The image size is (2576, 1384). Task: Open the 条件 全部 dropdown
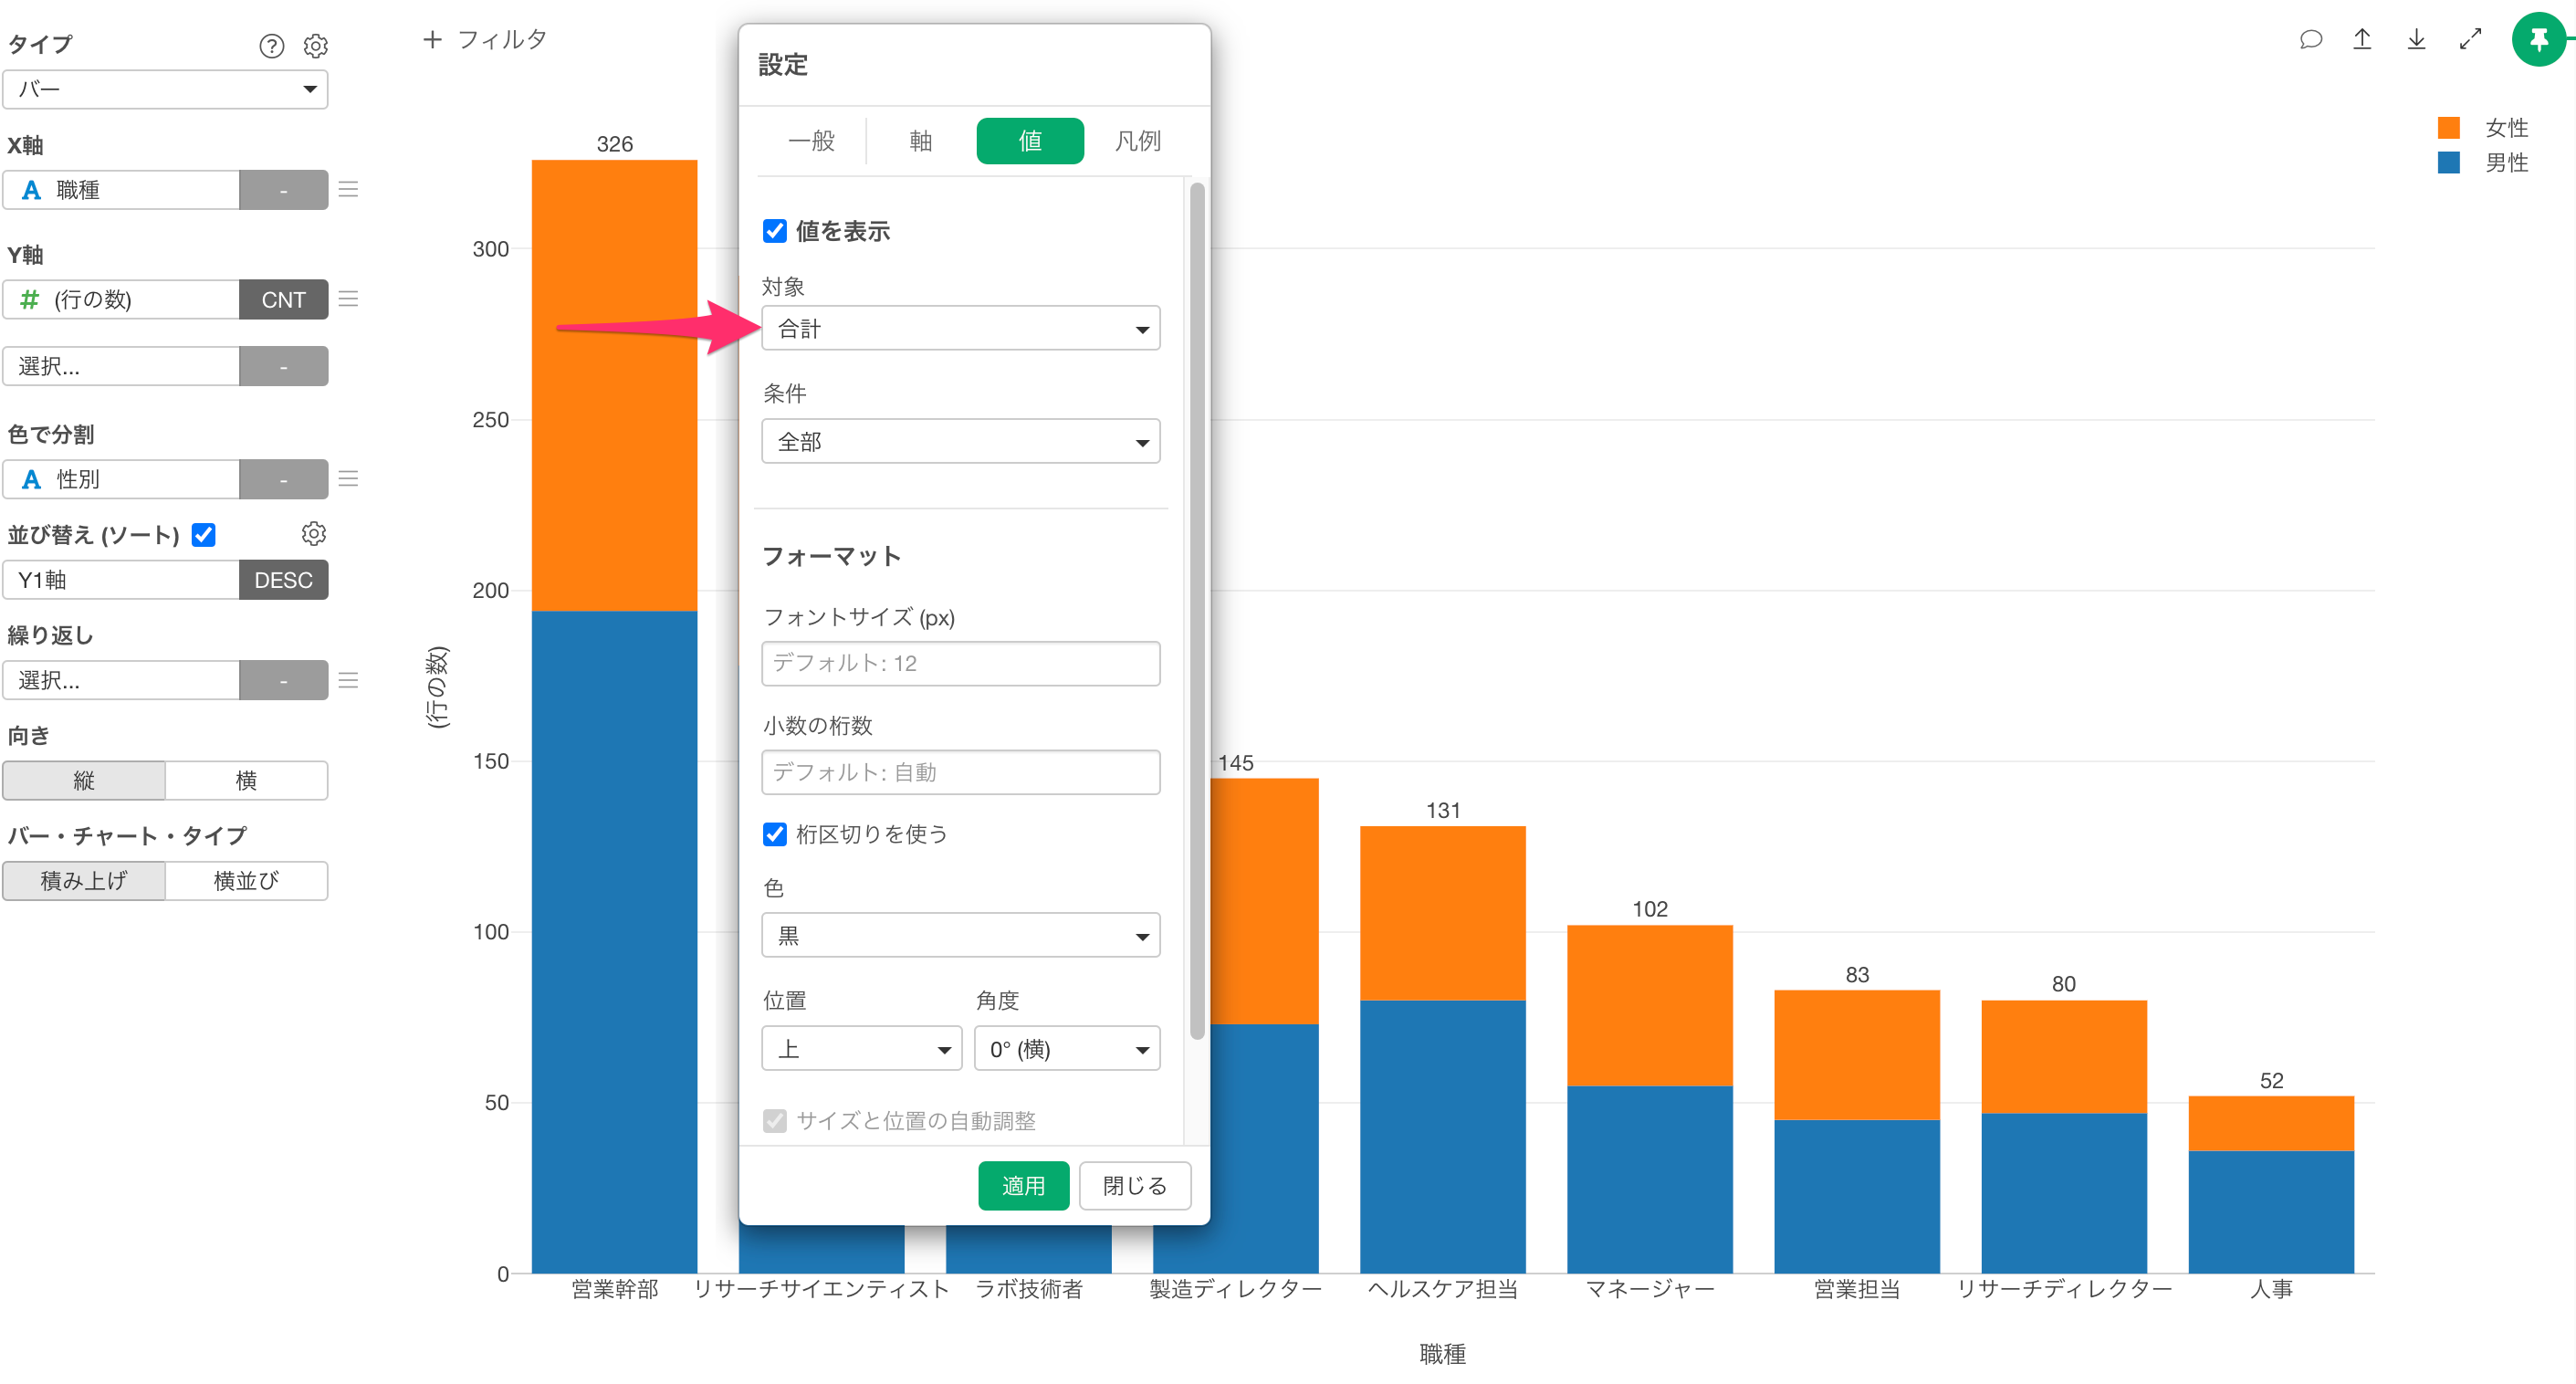coord(960,441)
